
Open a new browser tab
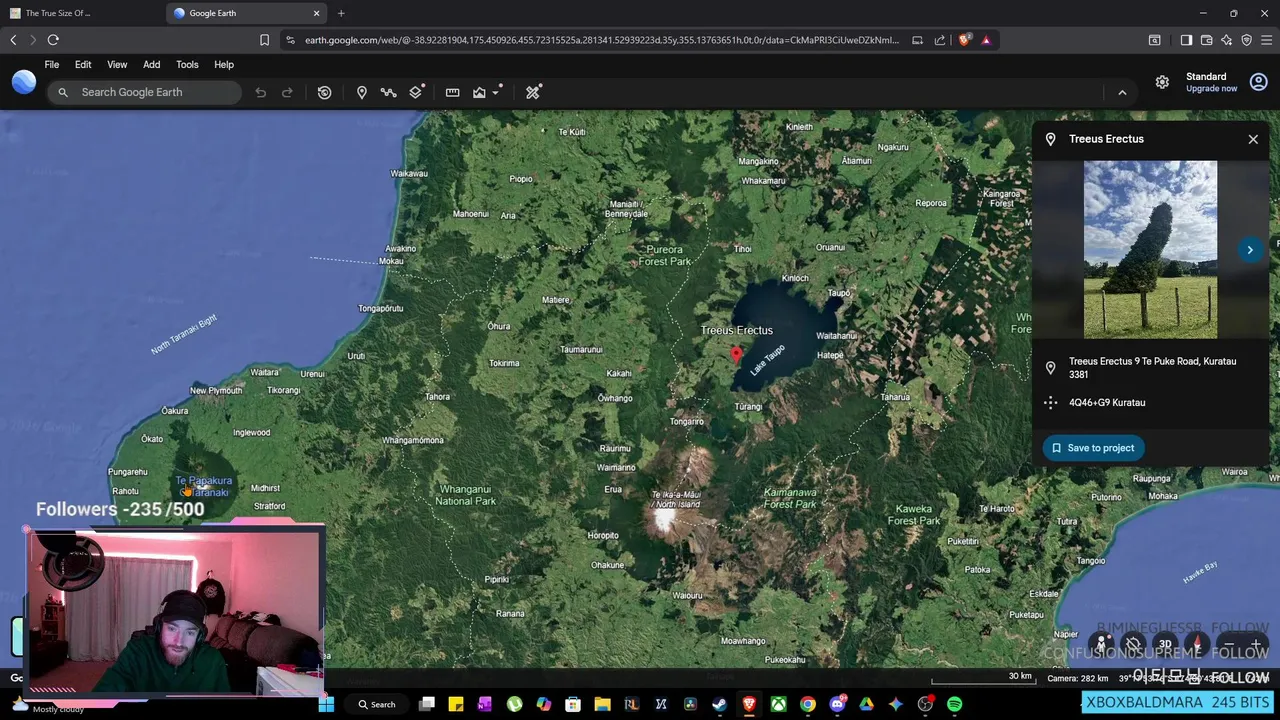[341, 13]
